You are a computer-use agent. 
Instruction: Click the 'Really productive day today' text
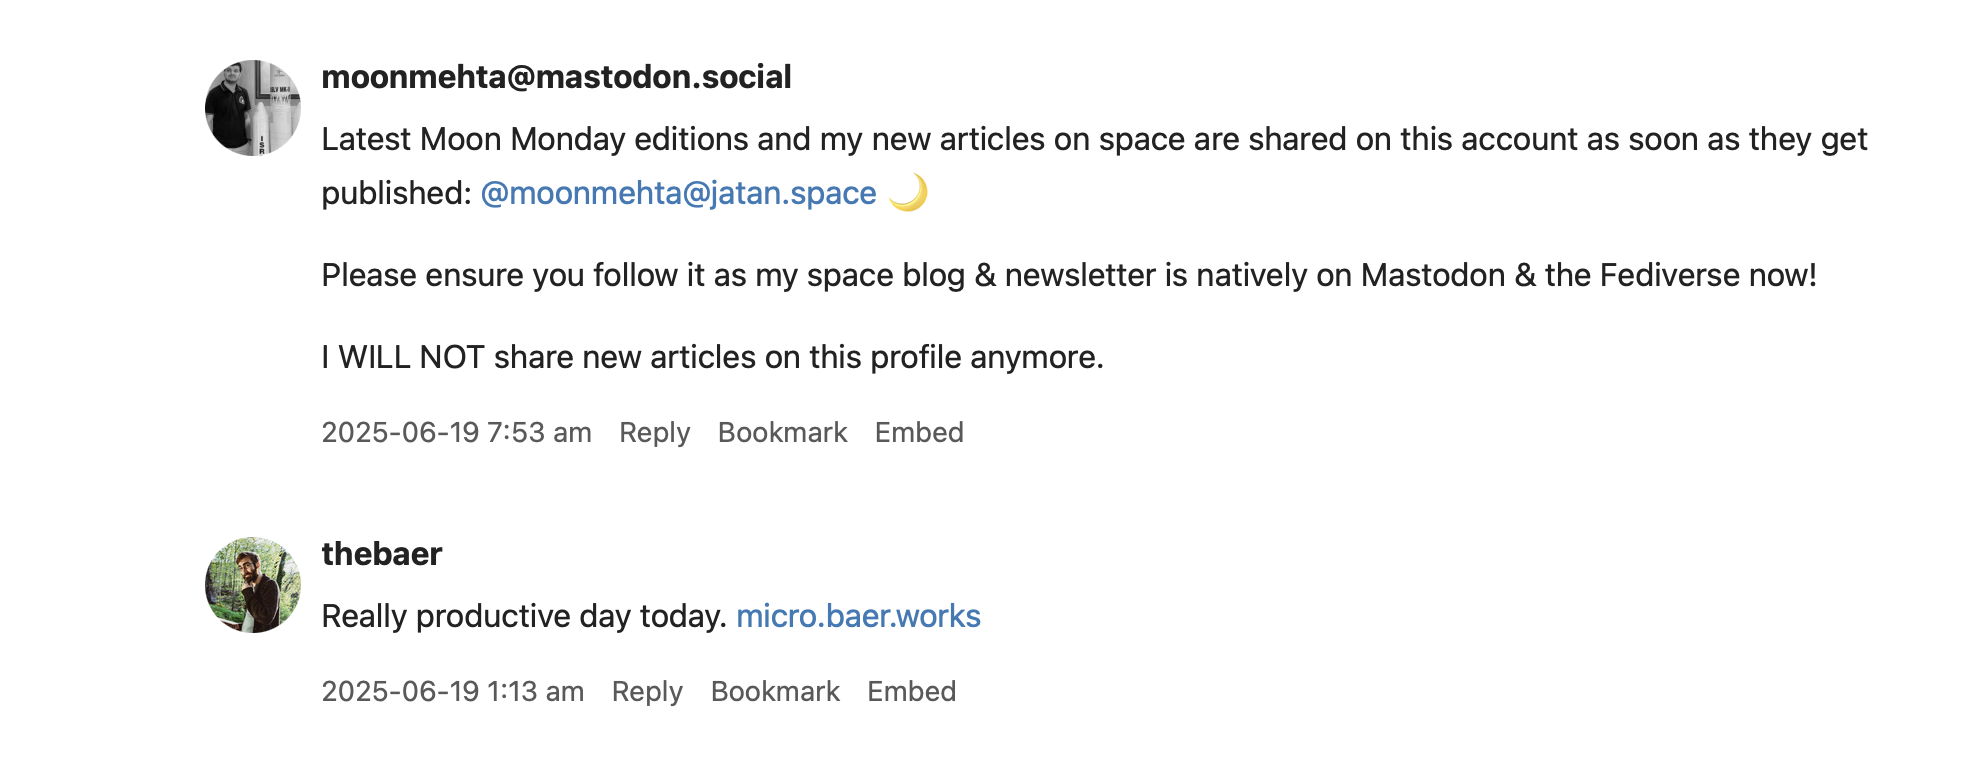[523, 616]
